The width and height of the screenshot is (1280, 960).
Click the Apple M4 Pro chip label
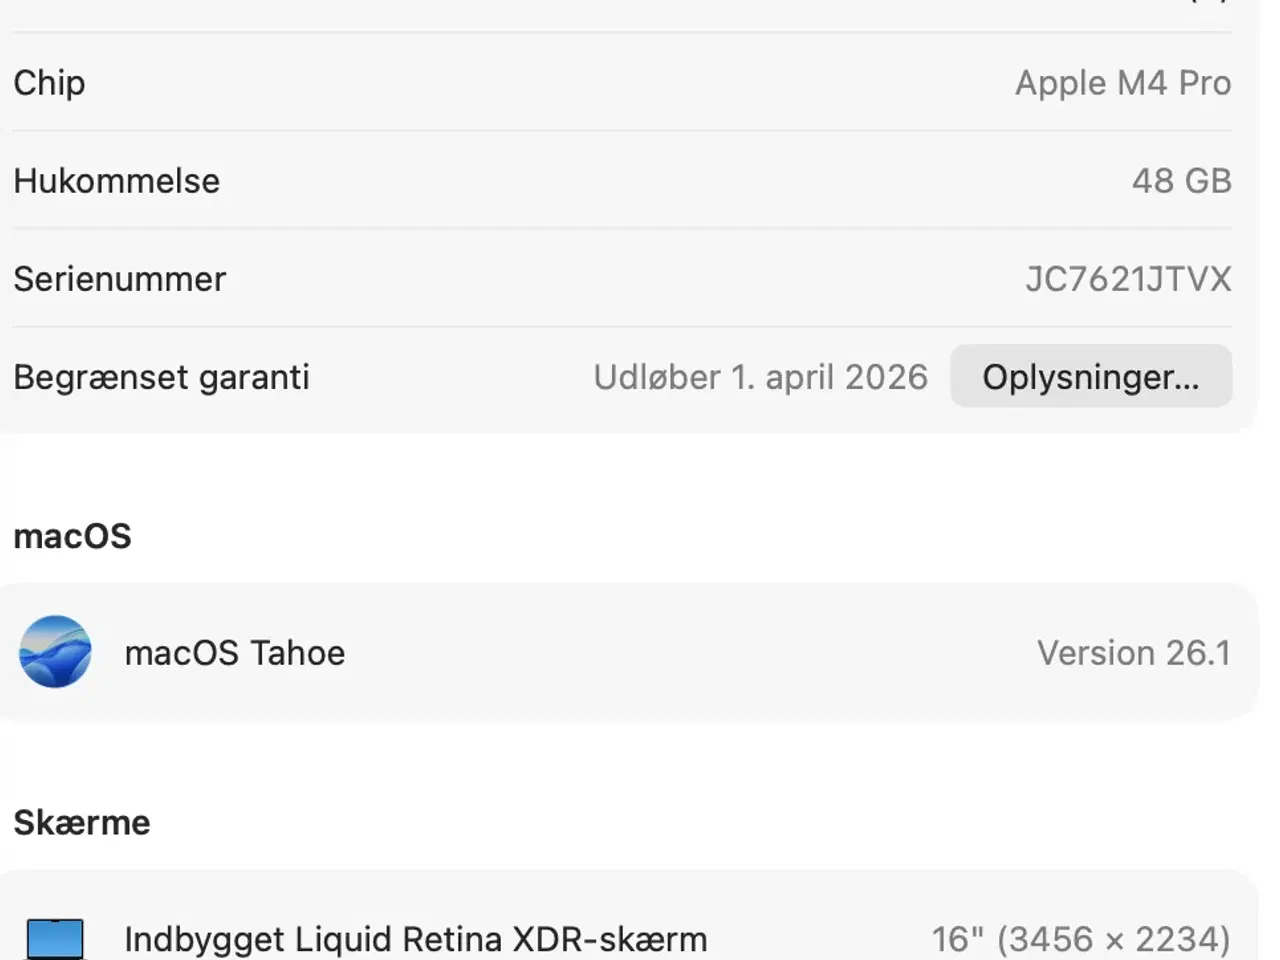click(x=1122, y=83)
